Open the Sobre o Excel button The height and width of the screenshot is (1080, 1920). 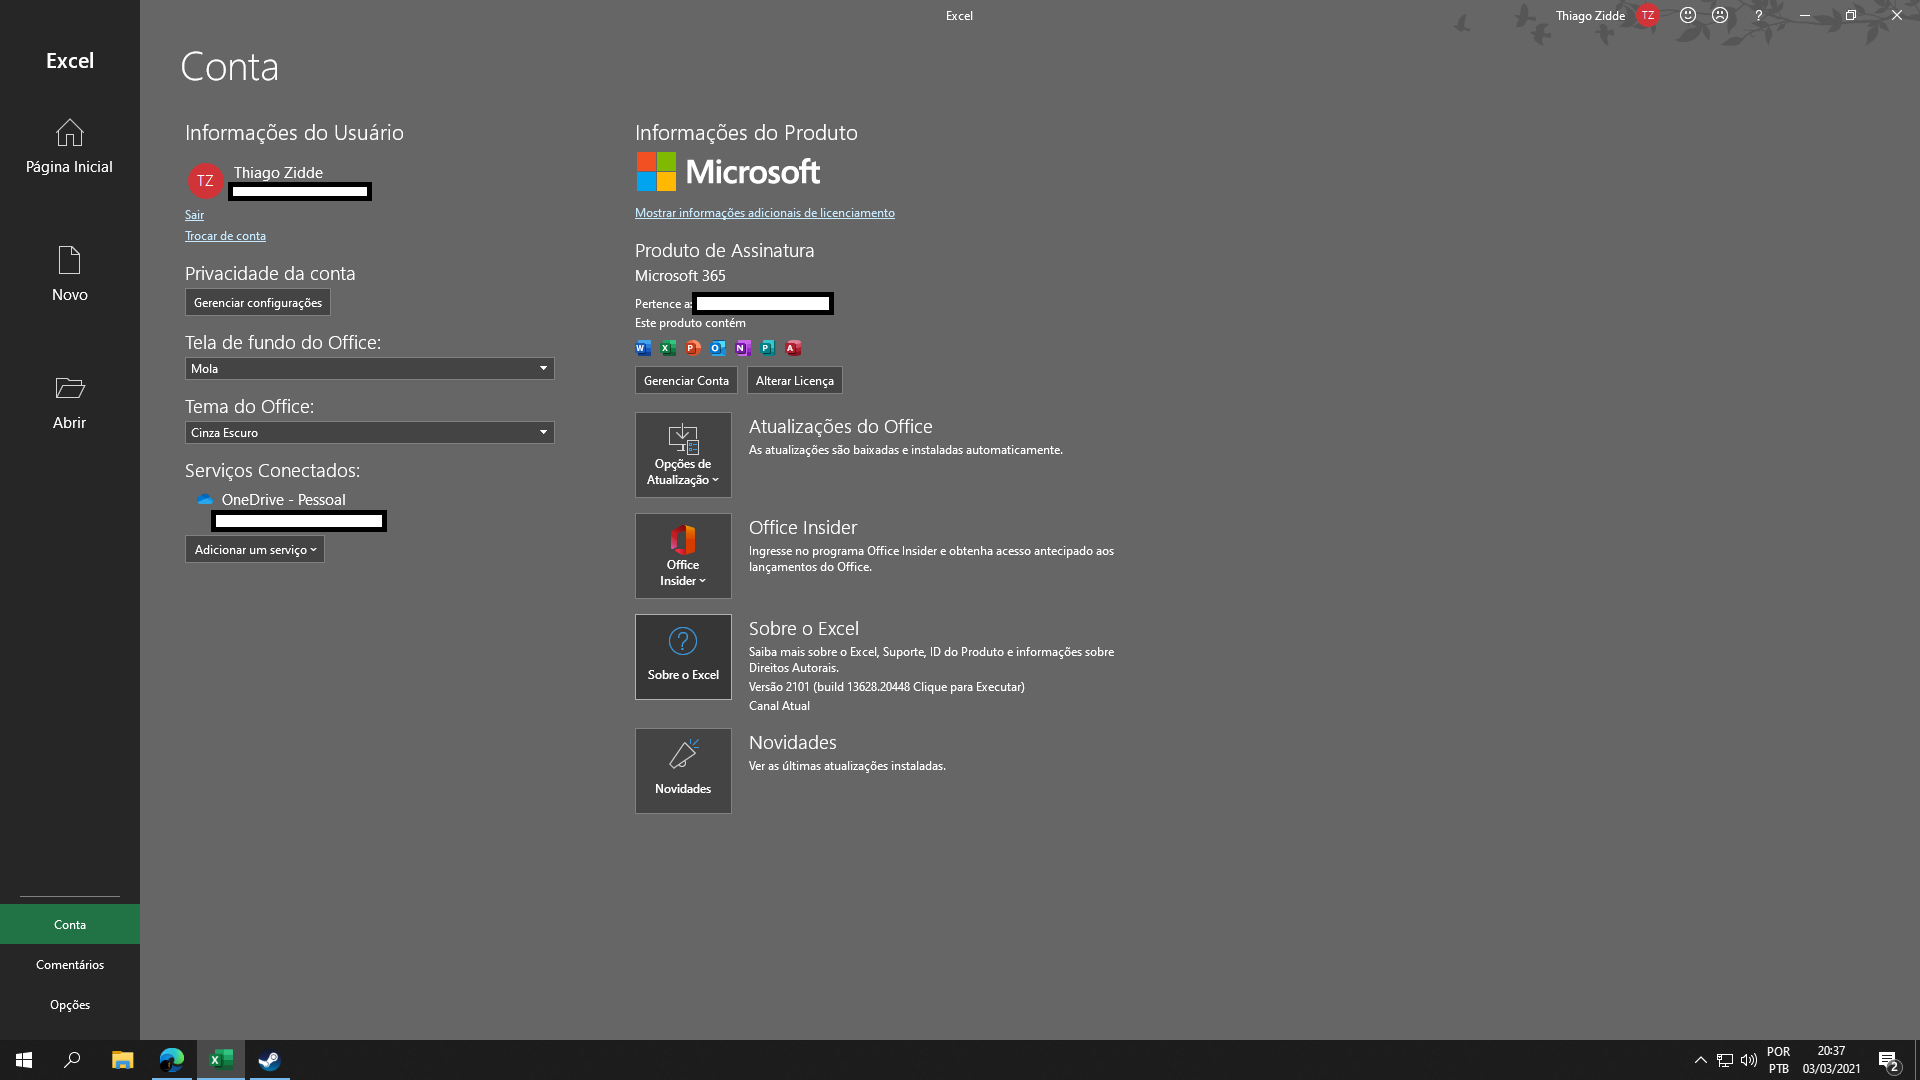pyautogui.click(x=683, y=657)
